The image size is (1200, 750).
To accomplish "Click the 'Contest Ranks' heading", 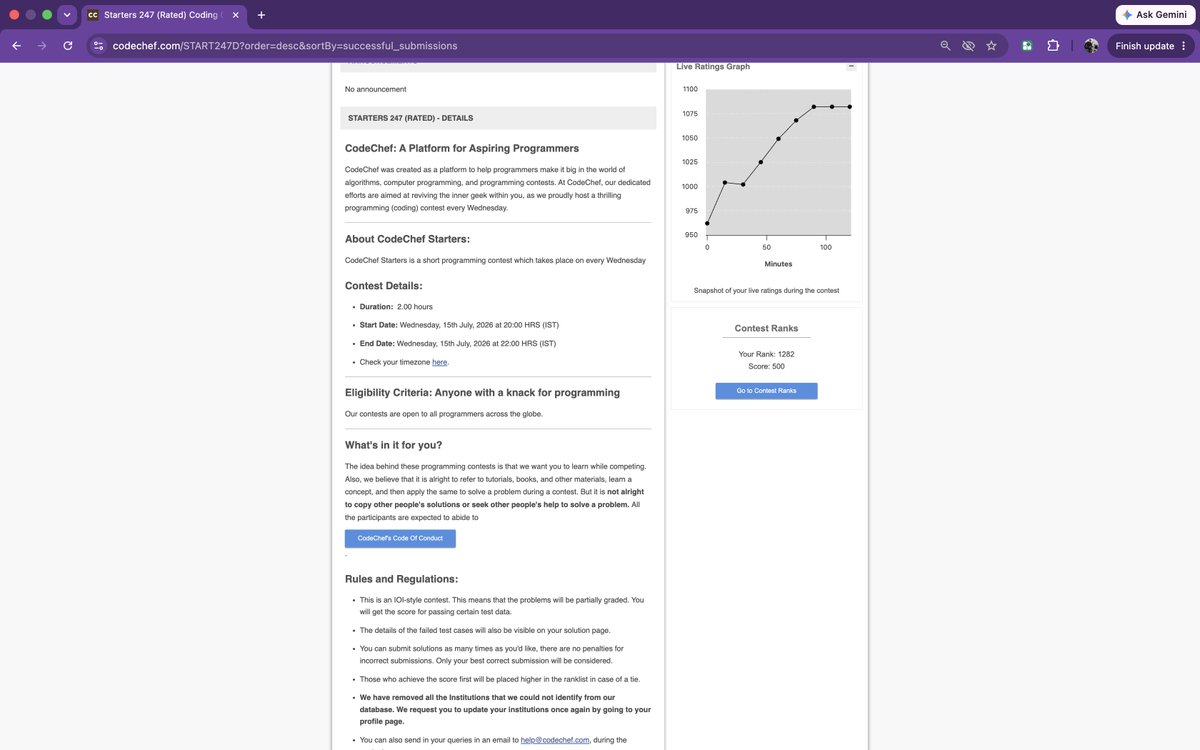I will pos(766,328).
